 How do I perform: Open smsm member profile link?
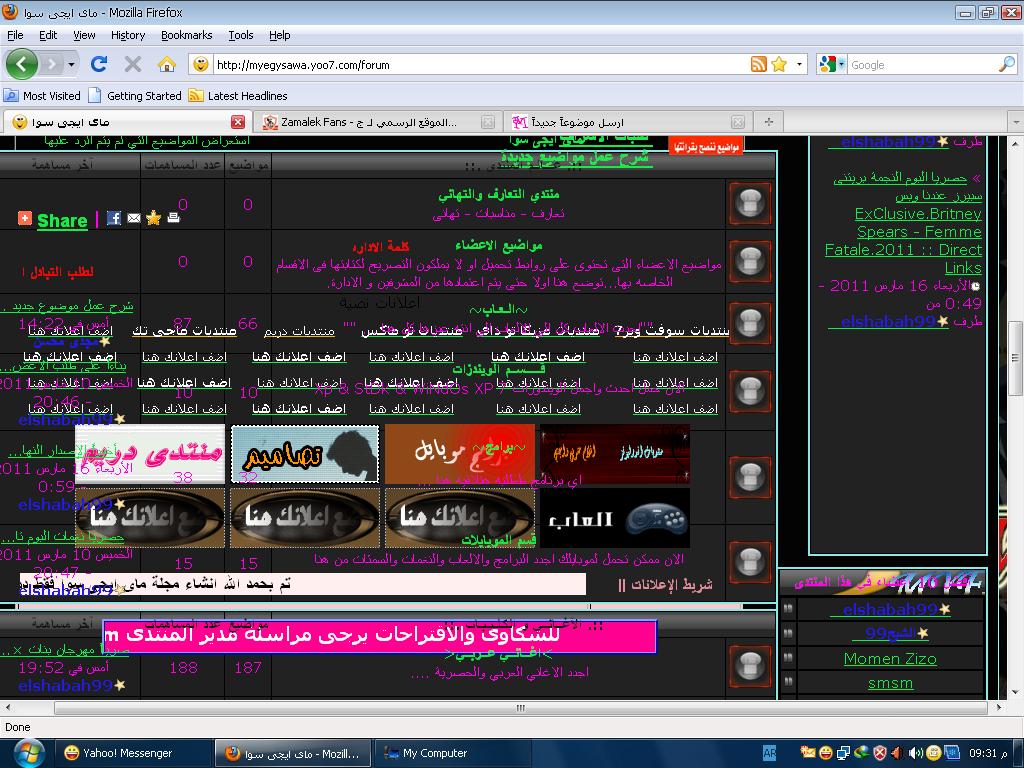click(x=890, y=683)
